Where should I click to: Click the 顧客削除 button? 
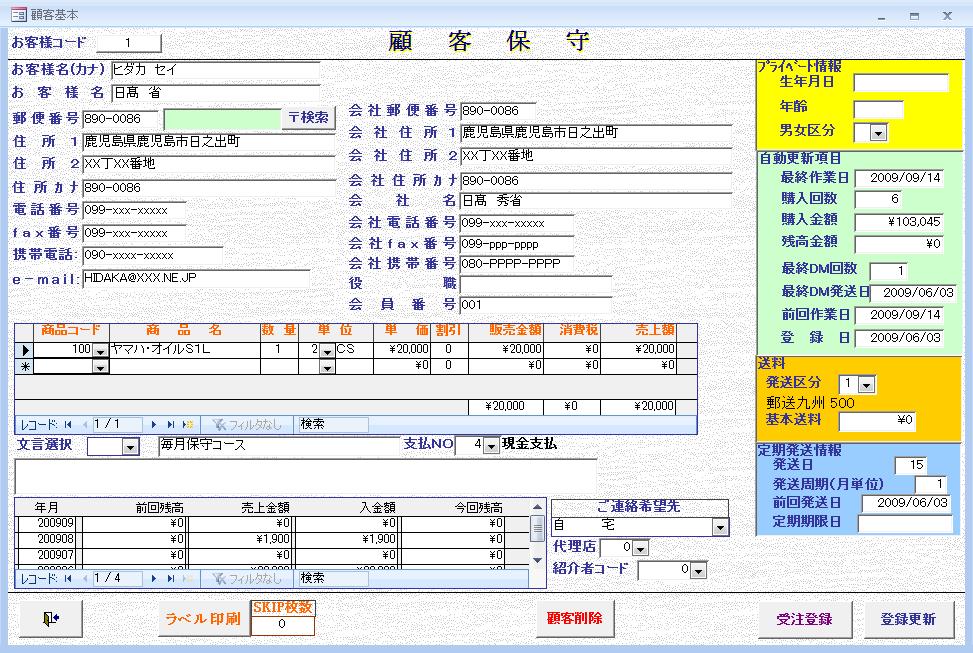coord(575,618)
